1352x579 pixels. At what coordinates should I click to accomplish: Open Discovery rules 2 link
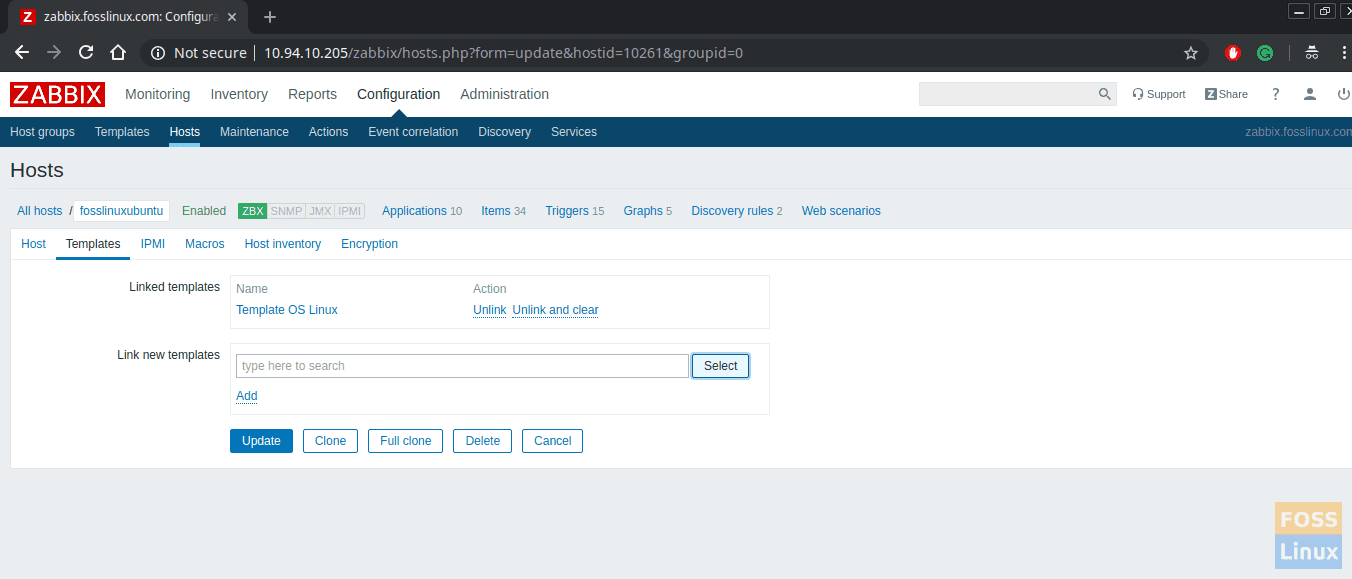(x=737, y=211)
